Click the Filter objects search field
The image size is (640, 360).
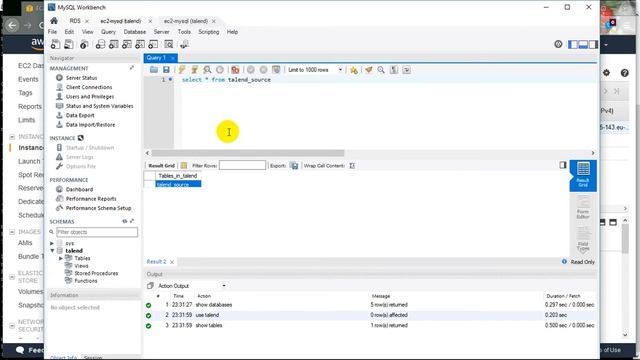(x=97, y=232)
